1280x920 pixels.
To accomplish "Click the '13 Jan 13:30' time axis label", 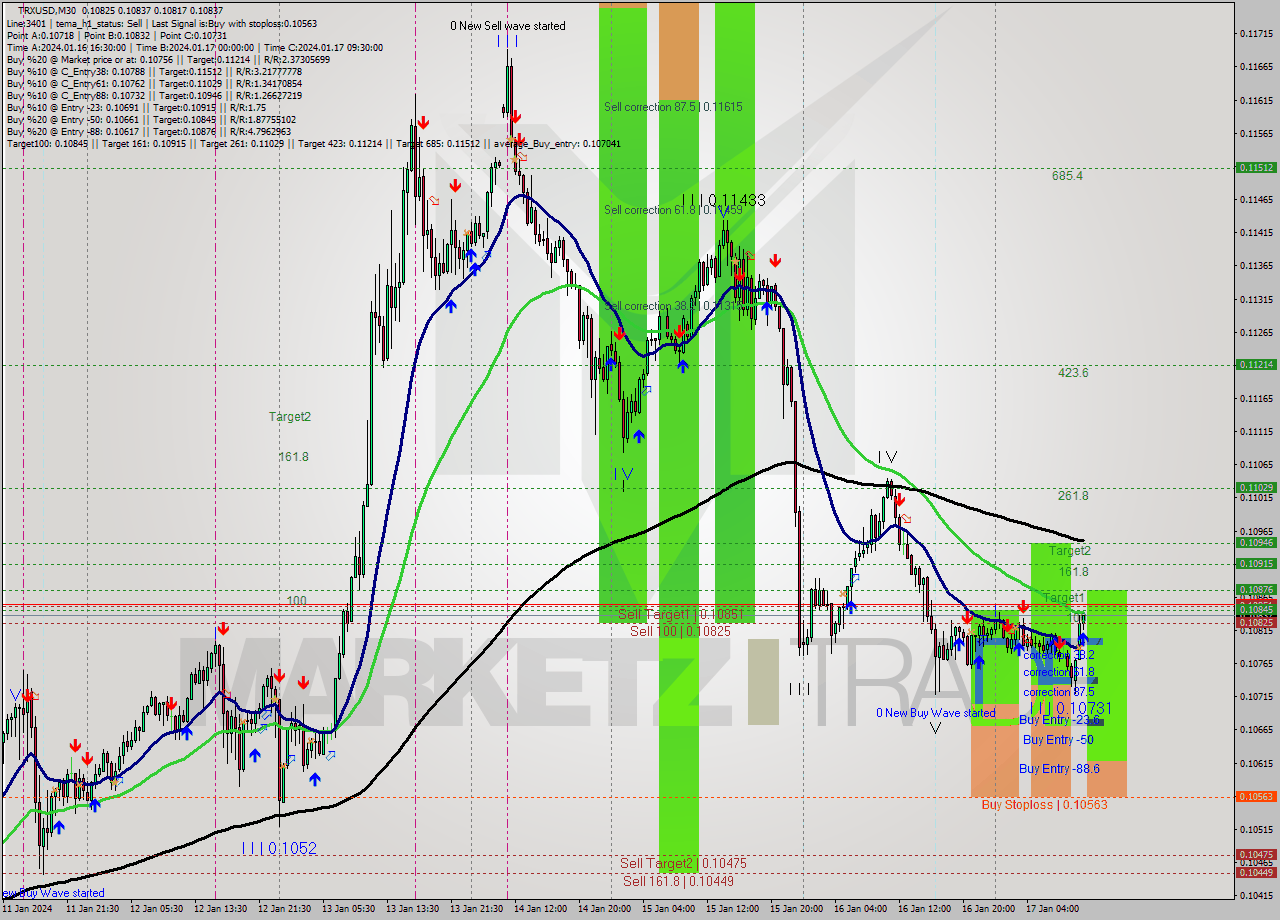I will click(413, 909).
